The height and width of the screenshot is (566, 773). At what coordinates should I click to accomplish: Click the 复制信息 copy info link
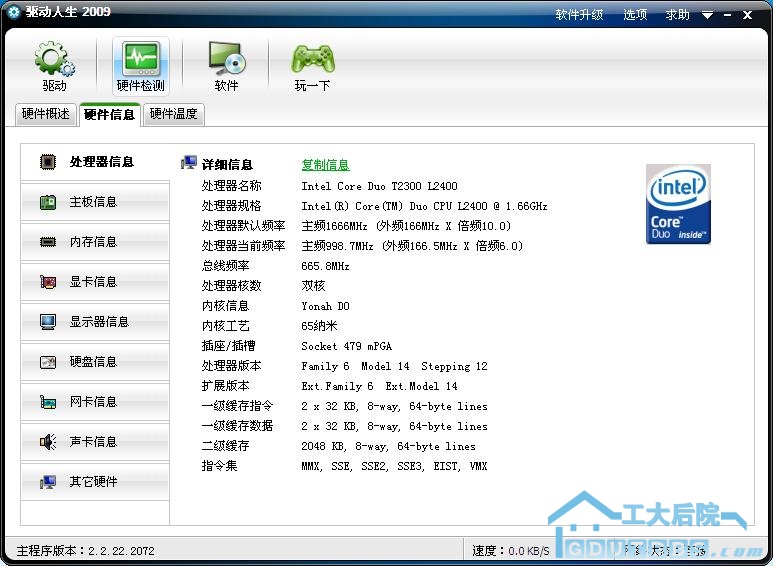coord(325,165)
